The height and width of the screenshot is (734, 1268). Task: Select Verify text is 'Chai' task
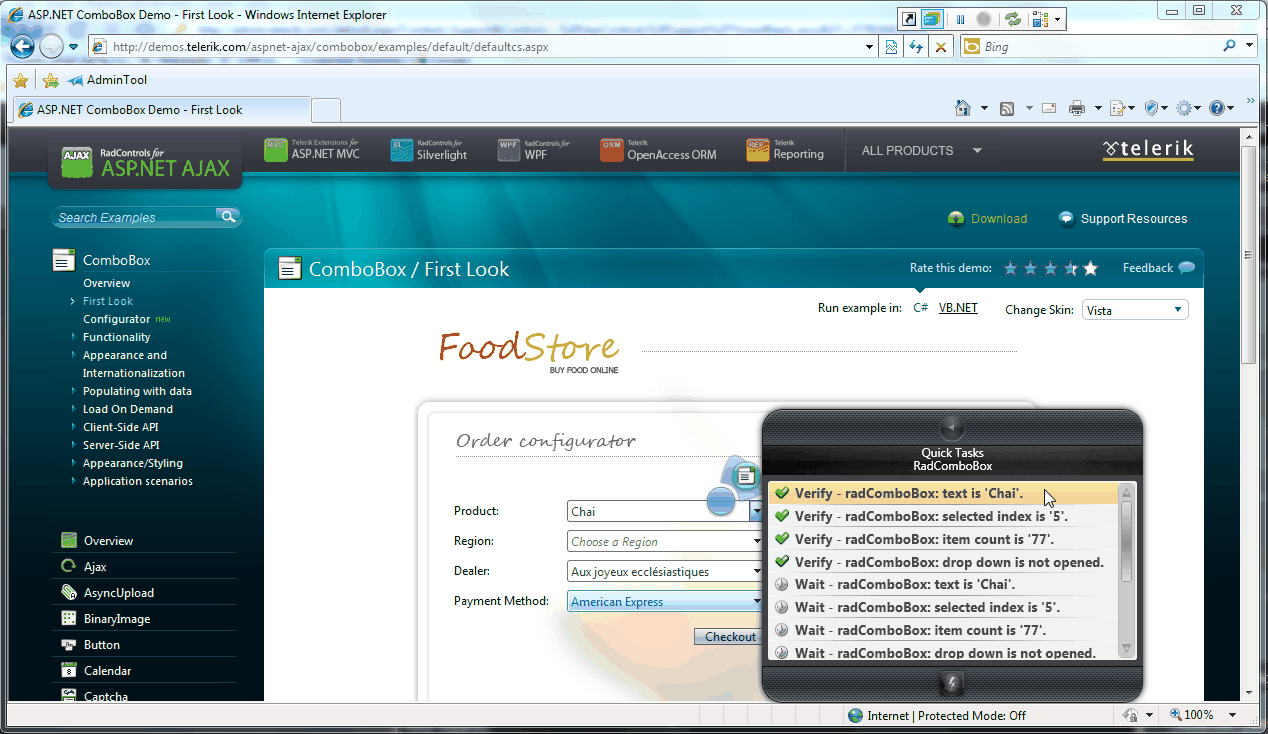943,493
